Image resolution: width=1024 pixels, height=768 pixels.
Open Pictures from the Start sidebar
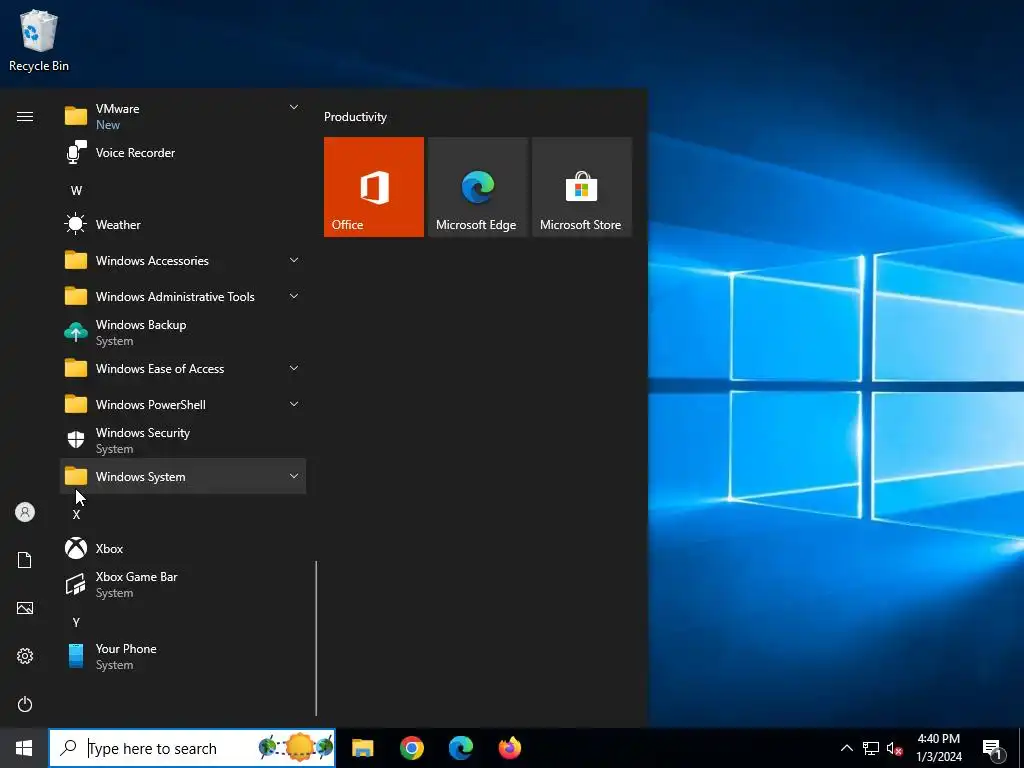[x=25, y=608]
